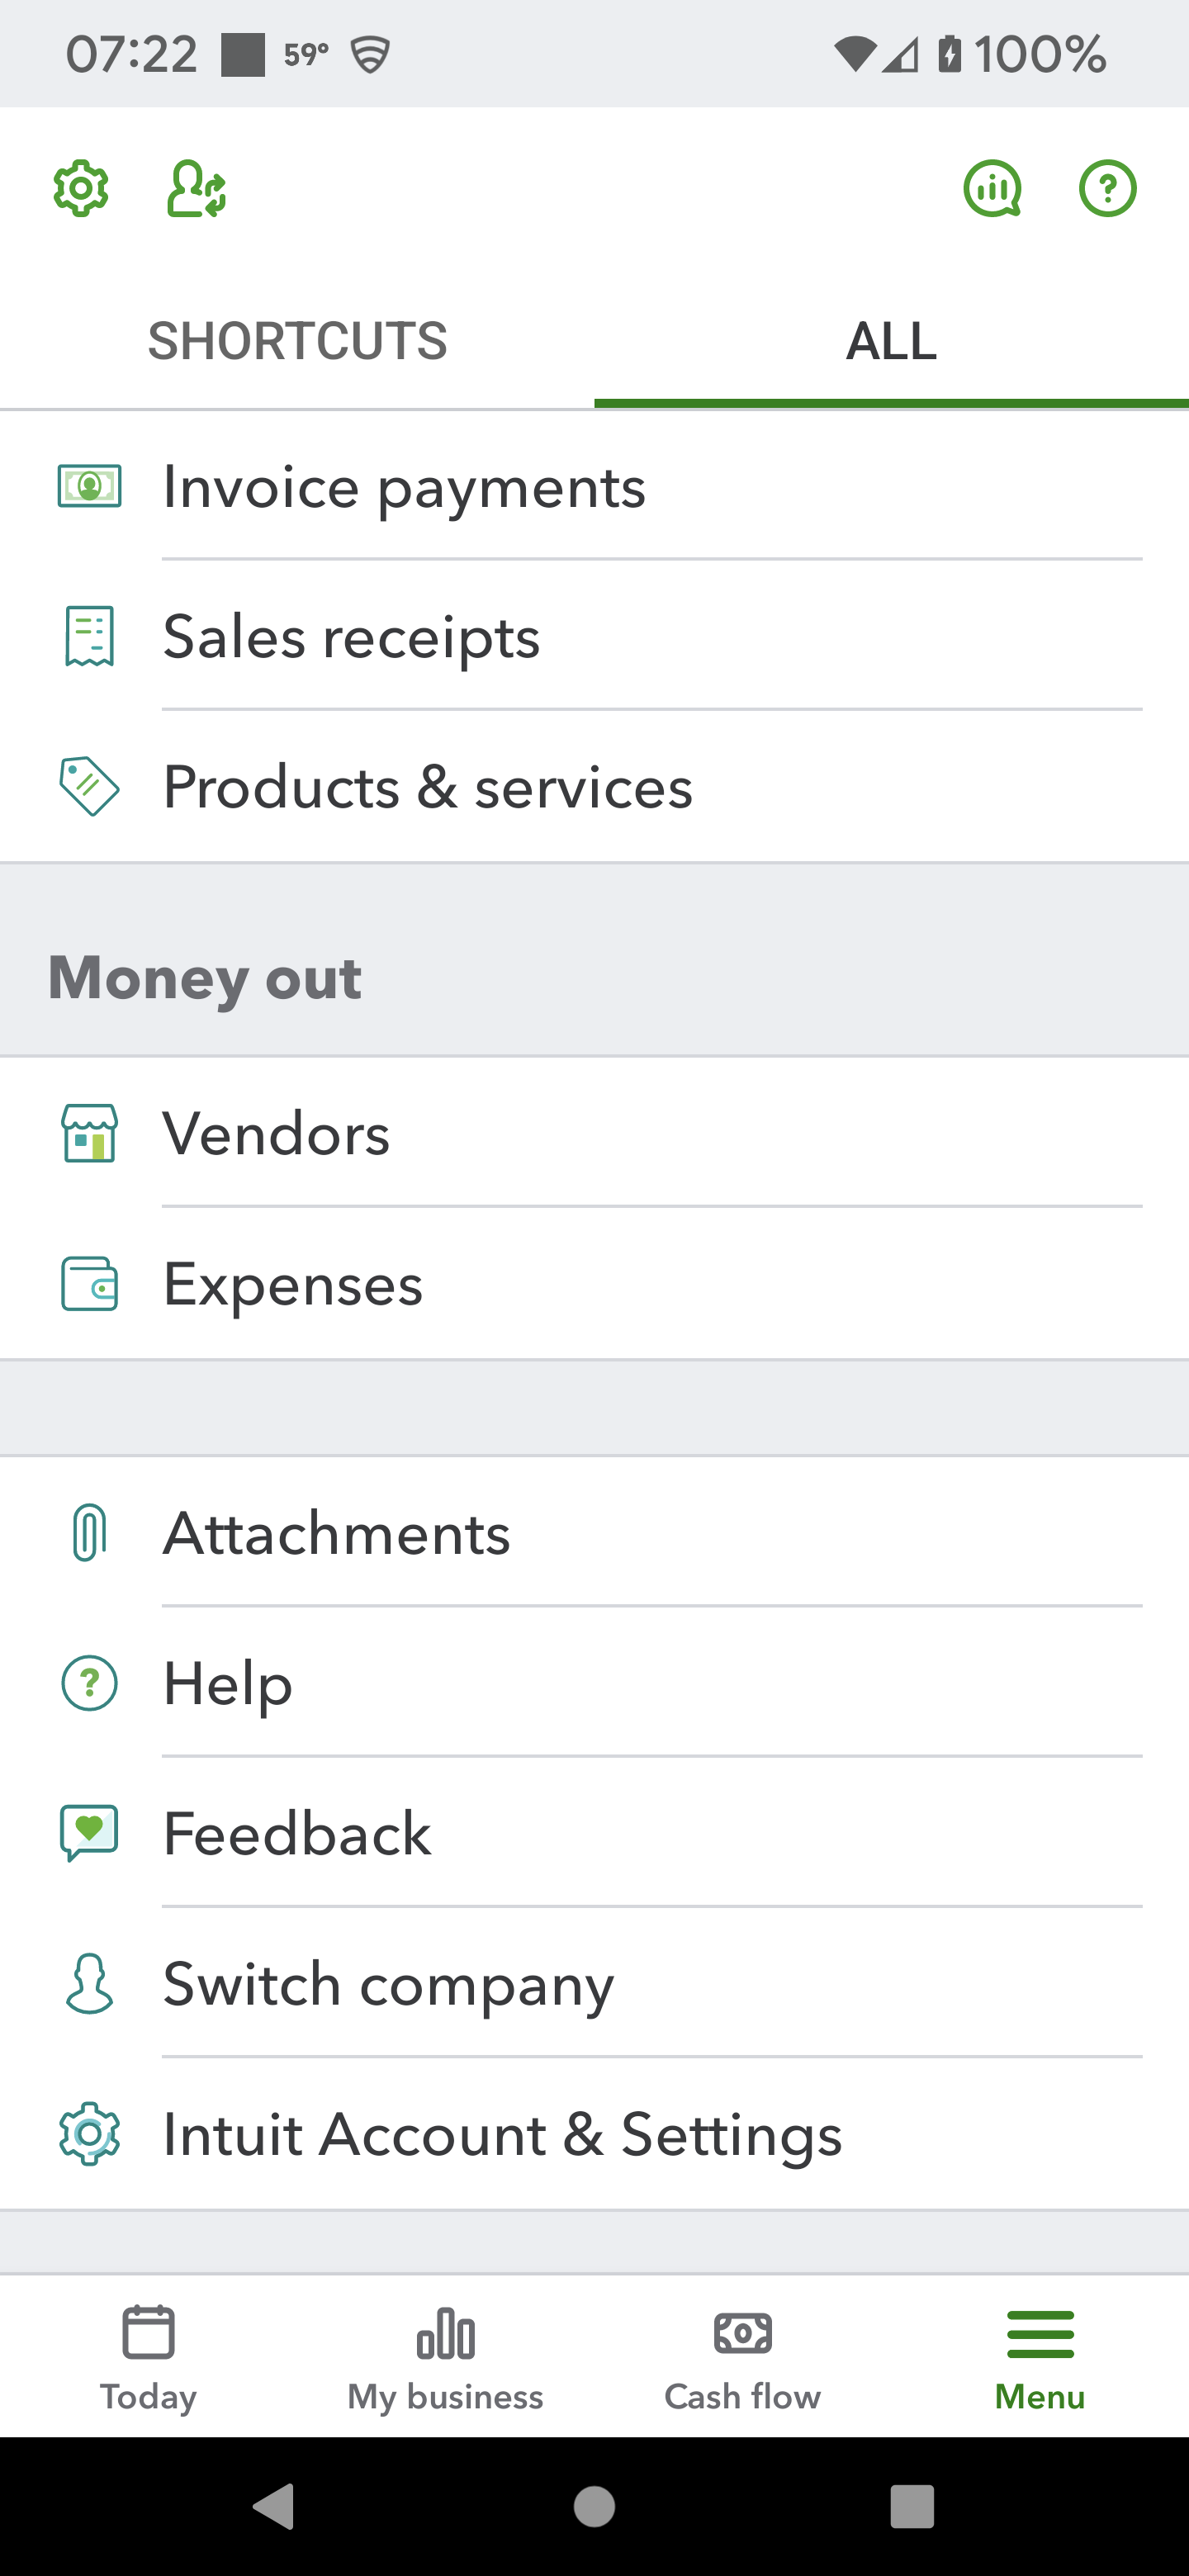The width and height of the screenshot is (1189, 2576).
Task: Tap the help question mark icon at top
Action: (x=1107, y=188)
